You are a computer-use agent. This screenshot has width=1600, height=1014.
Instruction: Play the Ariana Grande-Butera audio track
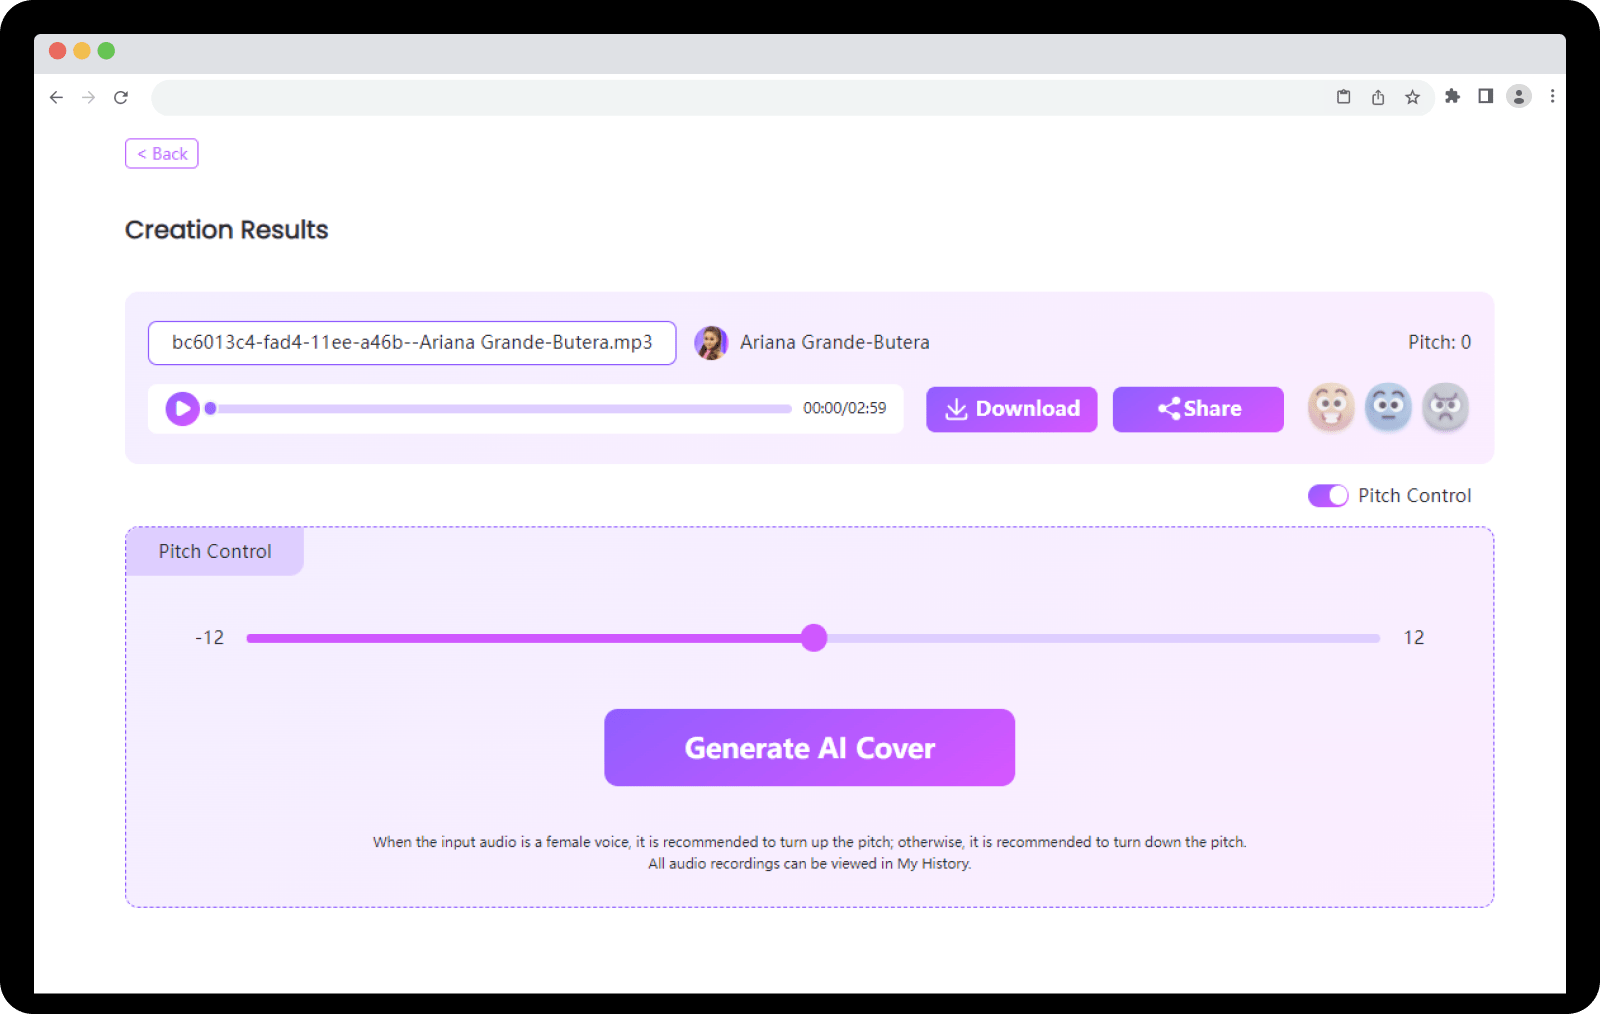182,408
